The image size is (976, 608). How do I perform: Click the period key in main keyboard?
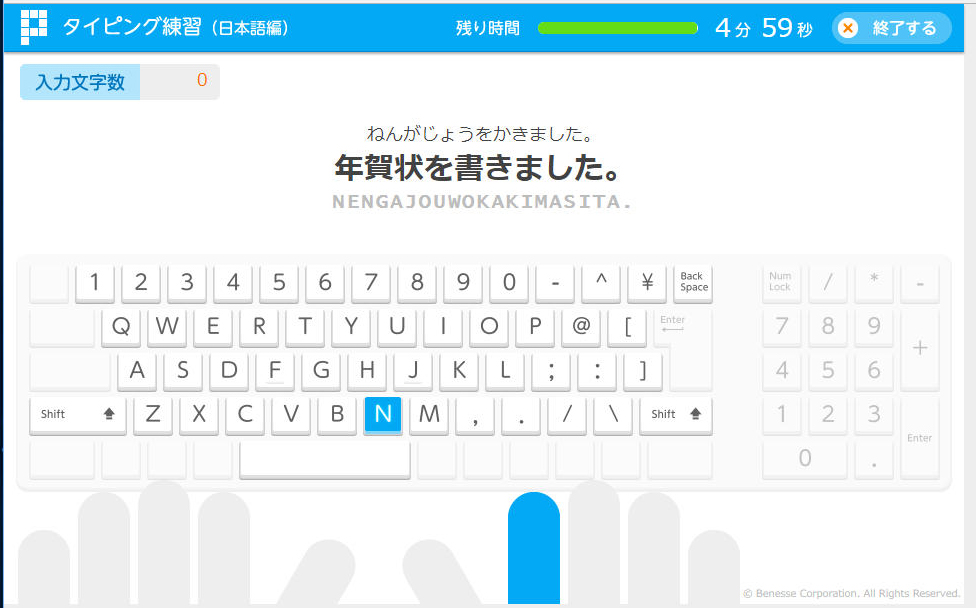[522, 414]
